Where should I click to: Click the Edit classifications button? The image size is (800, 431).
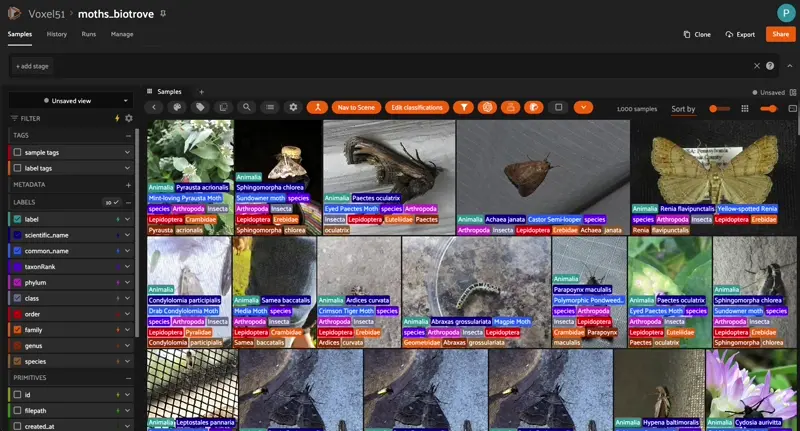click(x=416, y=107)
